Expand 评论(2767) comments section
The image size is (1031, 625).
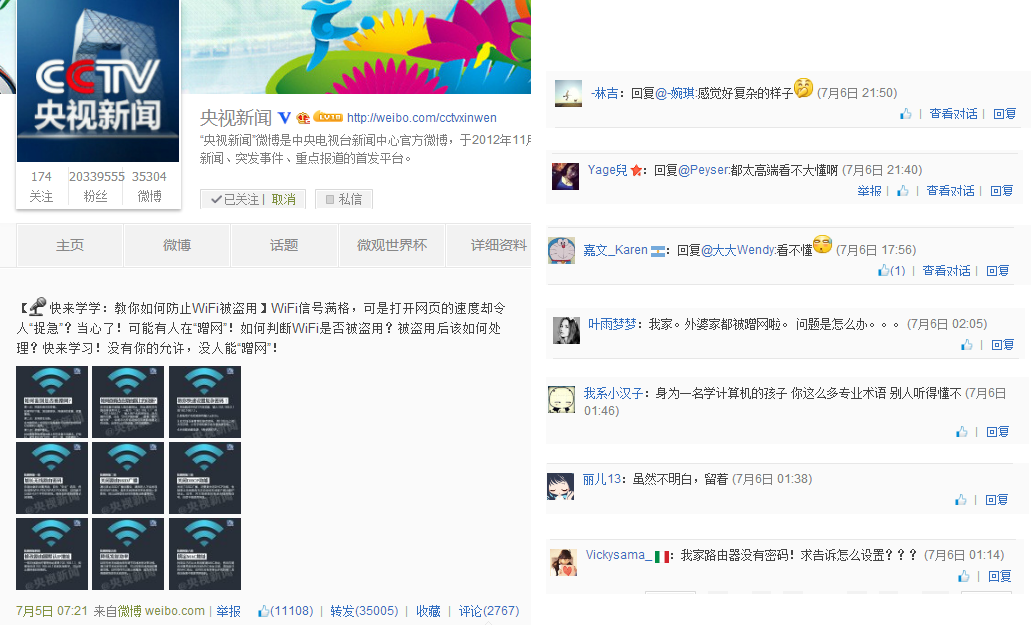click(489, 611)
